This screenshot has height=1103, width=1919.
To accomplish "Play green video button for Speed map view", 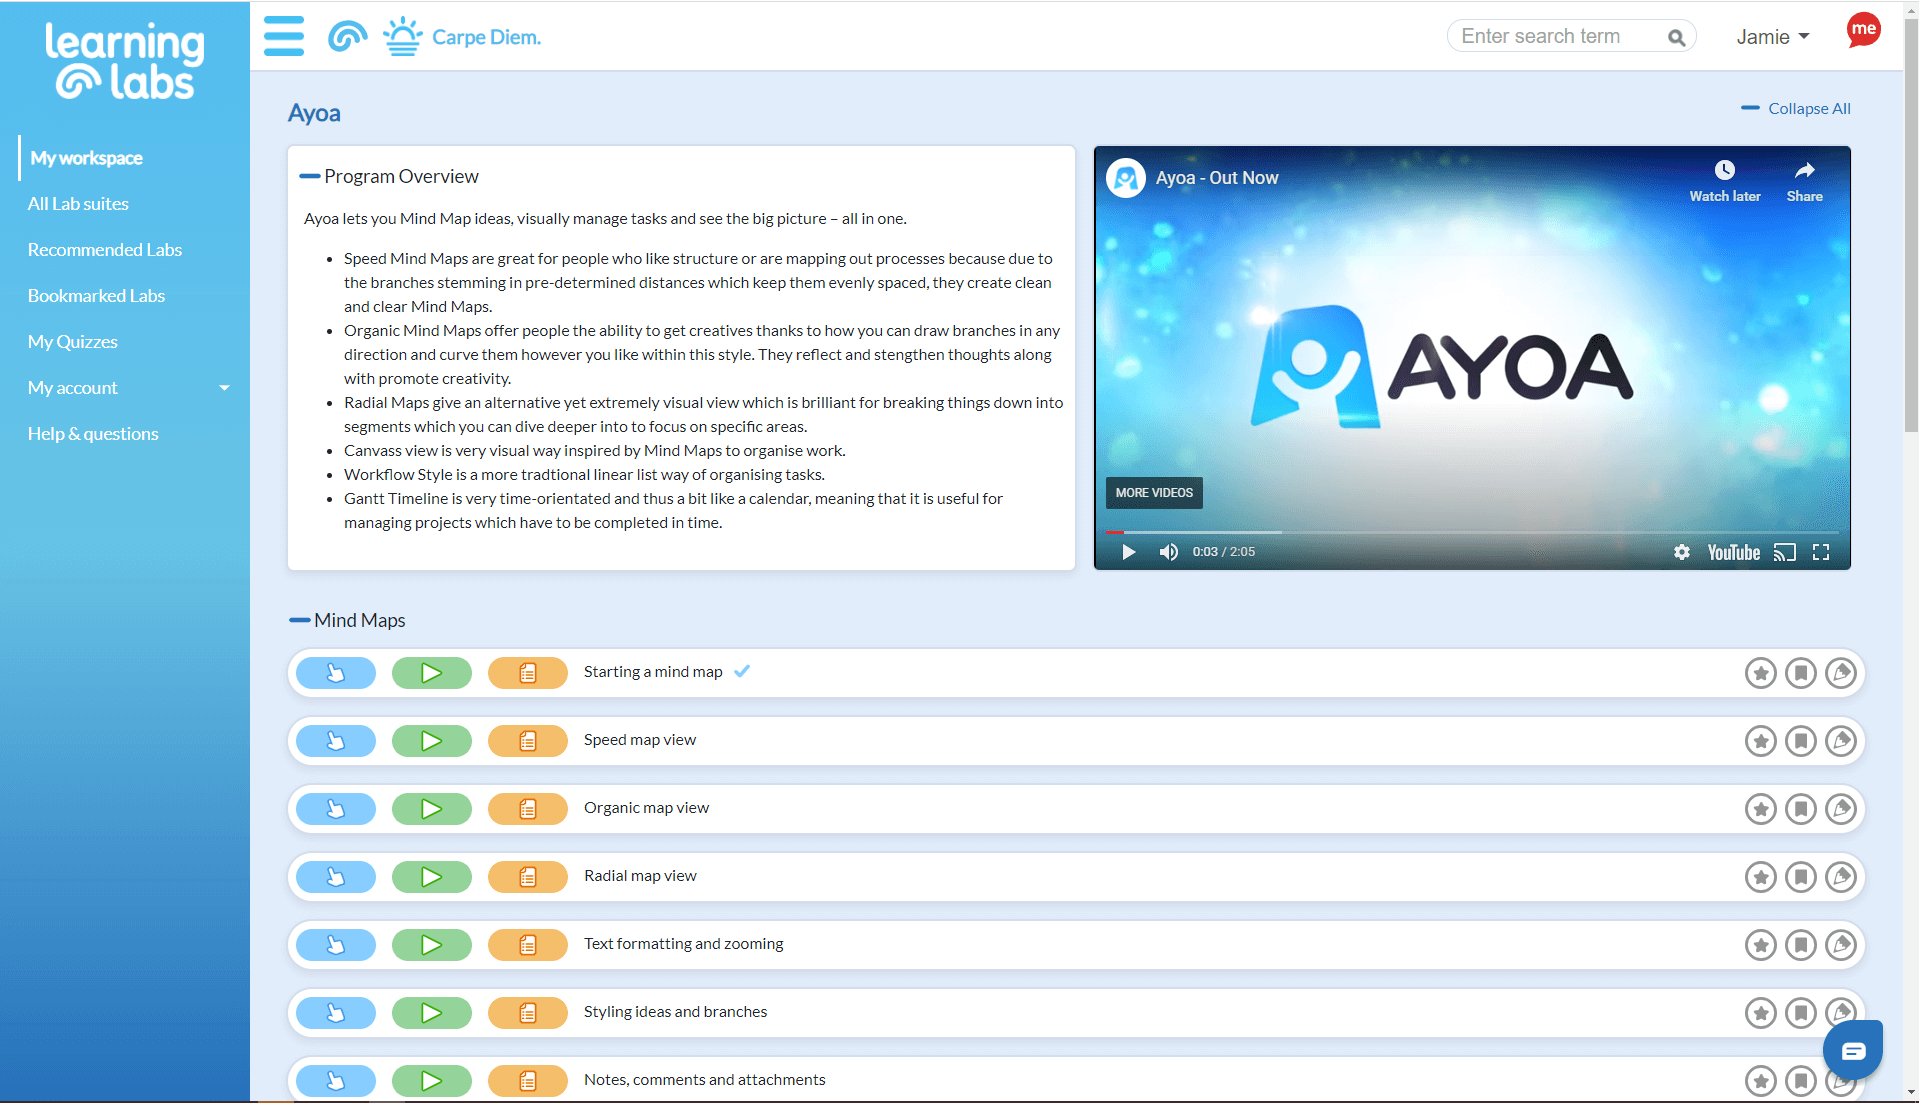I will coord(432,741).
